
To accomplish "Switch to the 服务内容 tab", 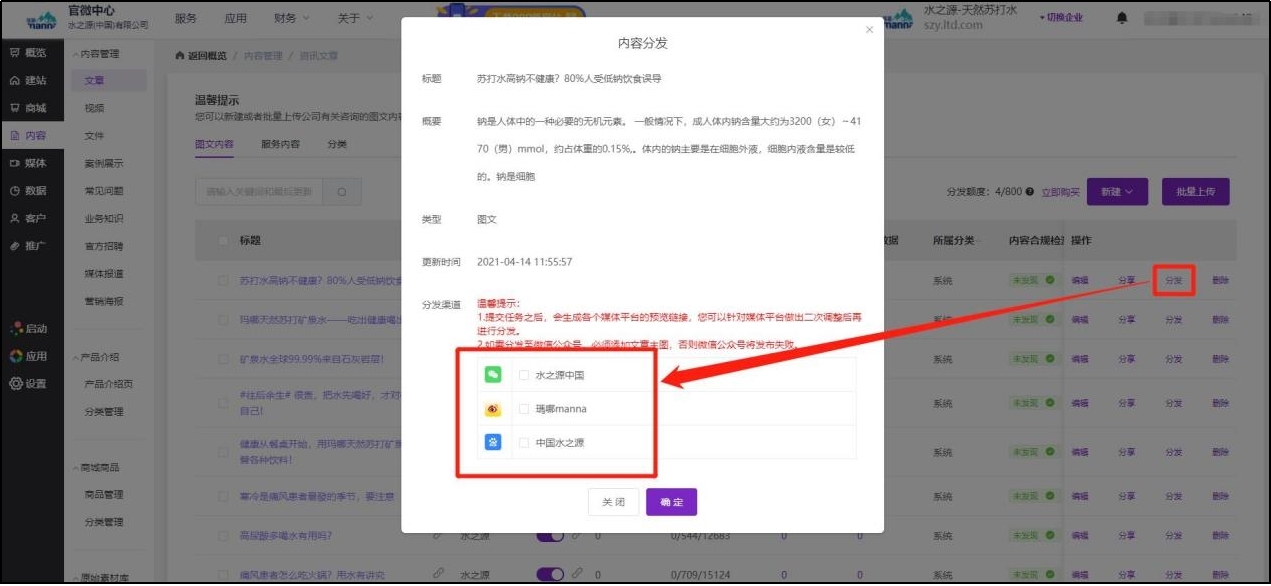I will [280, 144].
